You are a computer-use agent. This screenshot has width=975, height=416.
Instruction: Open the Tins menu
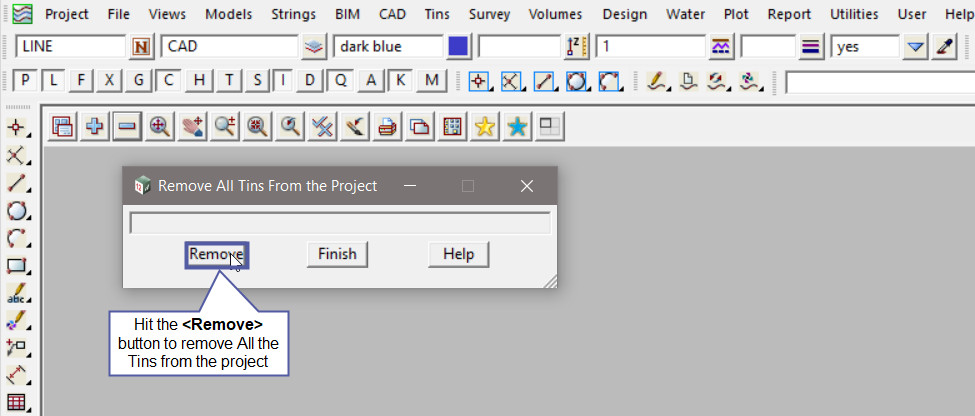point(437,14)
